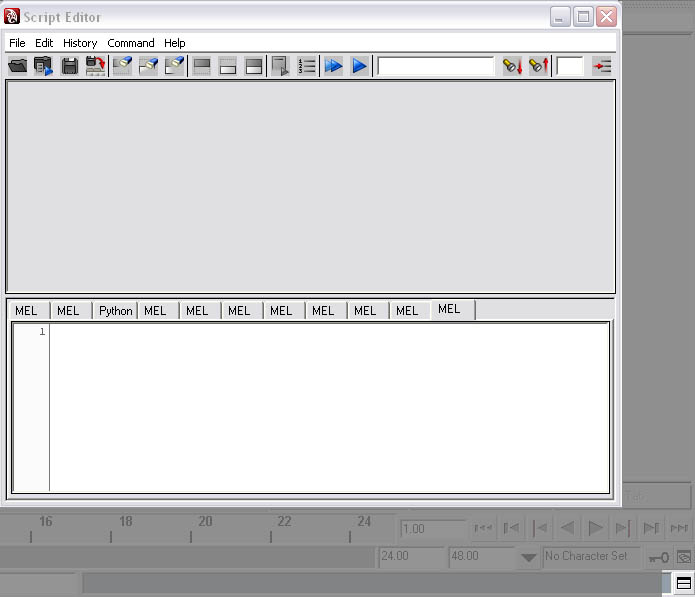Save the script to shelf
The height and width of the screenshot is (597, 695).
(x=95, y=66)
